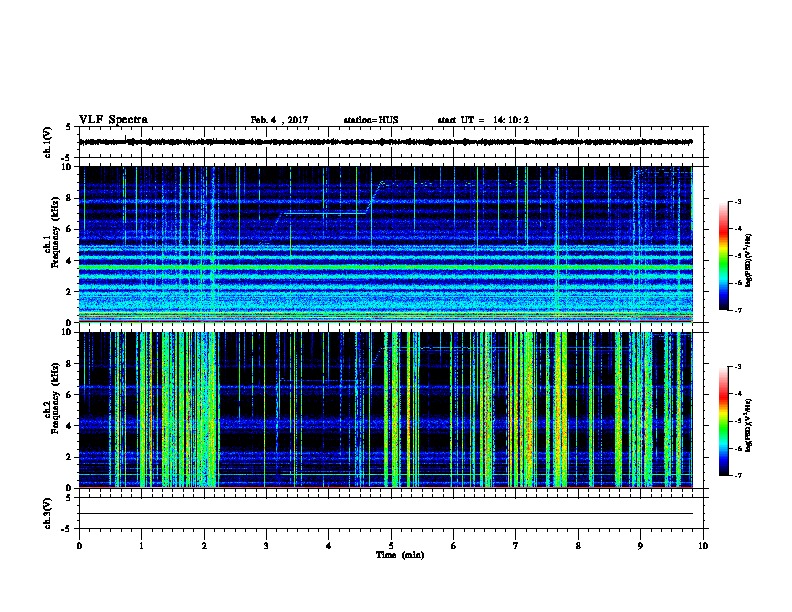Click the log(PSD) label beside the ch.2 color bar
The height and width of the screenshot is (612, 792).
coord(749,425)
